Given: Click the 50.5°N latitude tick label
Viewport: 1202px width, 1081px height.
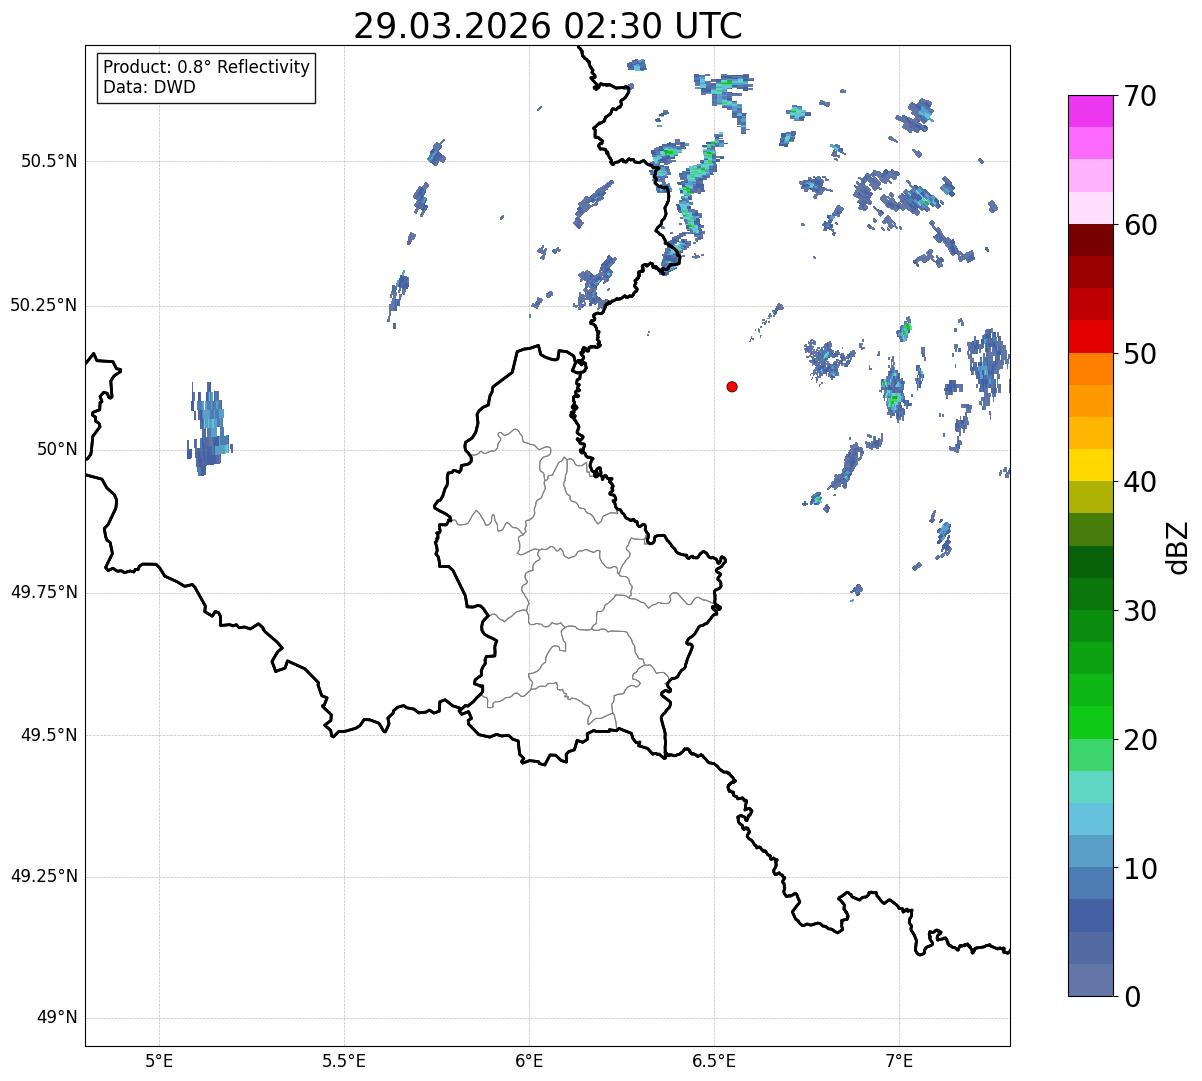Looking at the screenshot, I should pyautogui.click(x=49, y=161).
